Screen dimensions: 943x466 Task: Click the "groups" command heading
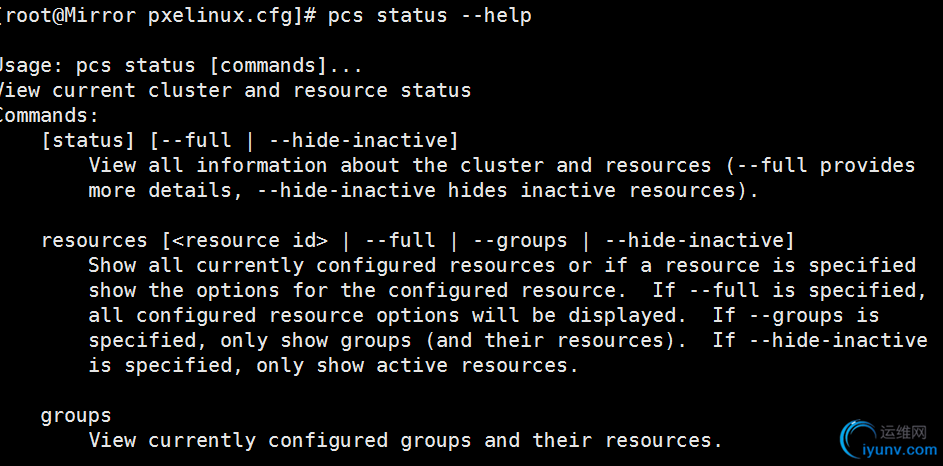coord(76,416)
